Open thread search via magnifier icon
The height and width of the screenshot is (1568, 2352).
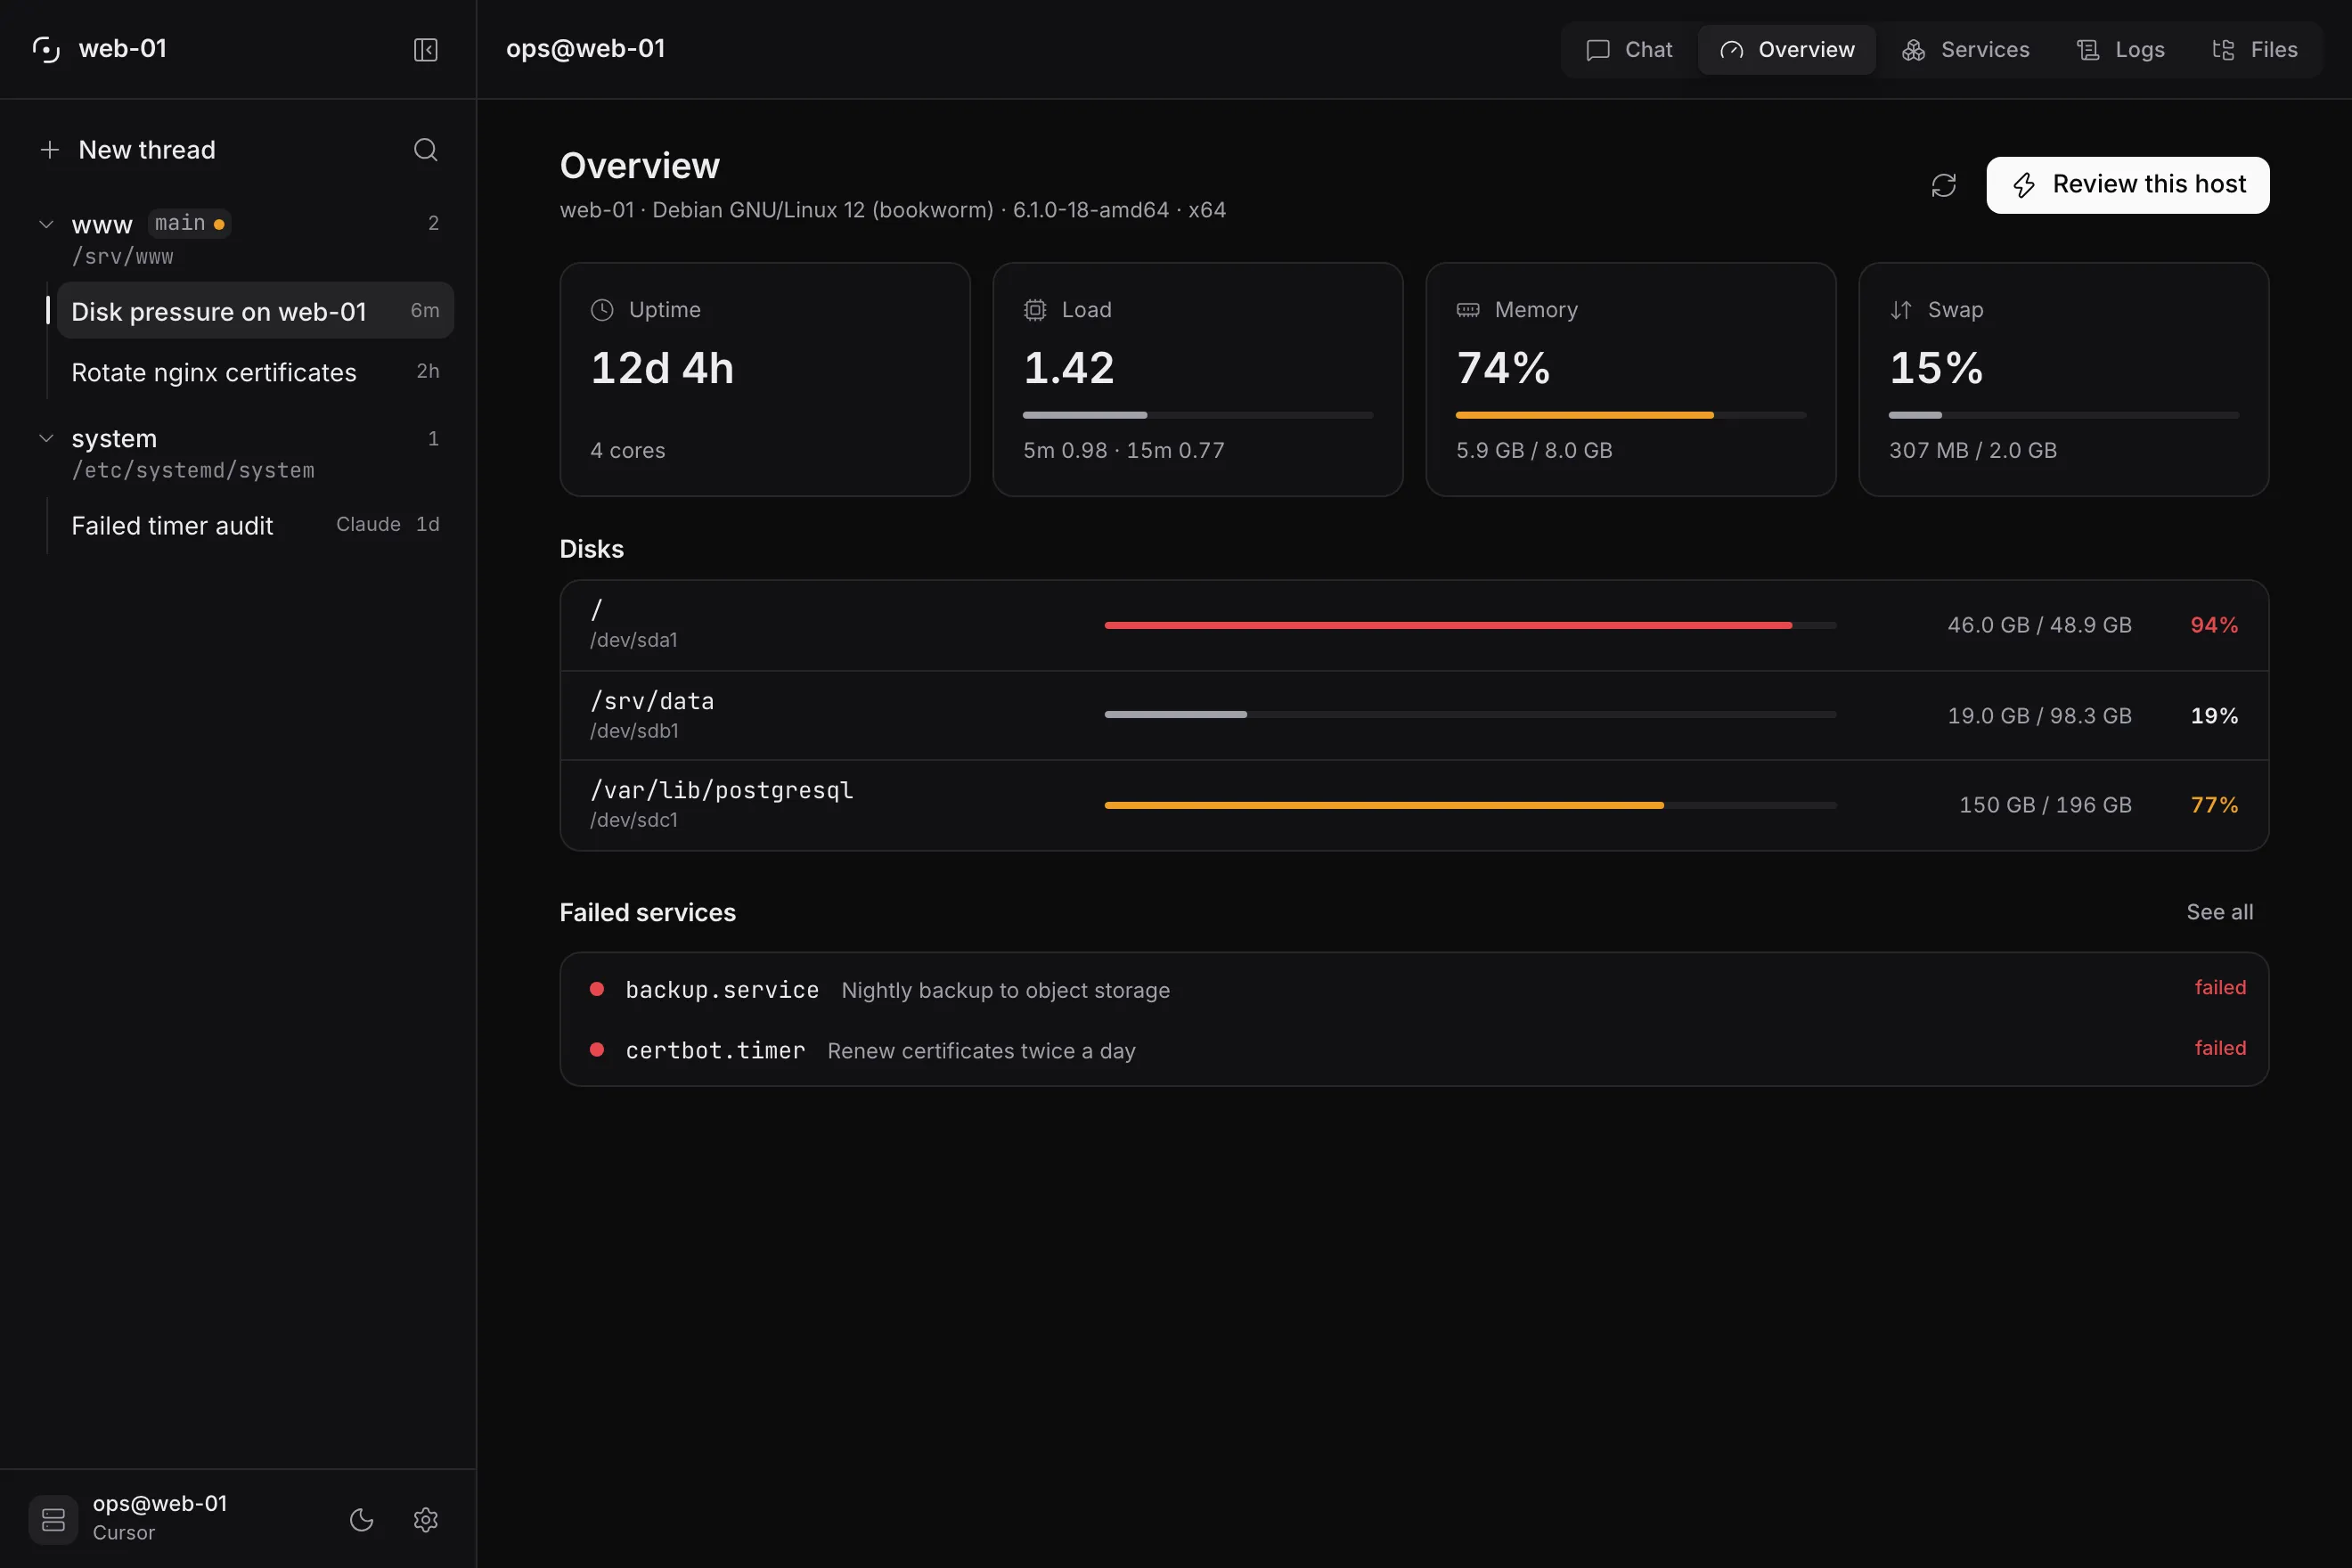[x=425, y=150]
